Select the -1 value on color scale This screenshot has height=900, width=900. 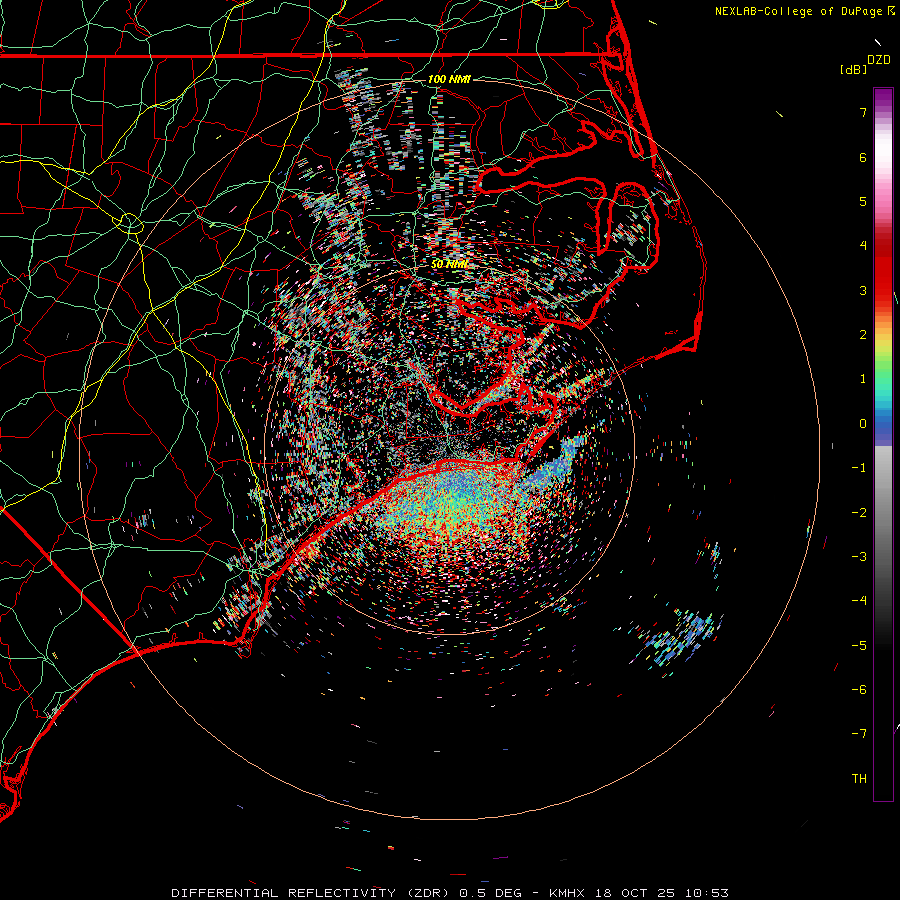click(859, 468)
